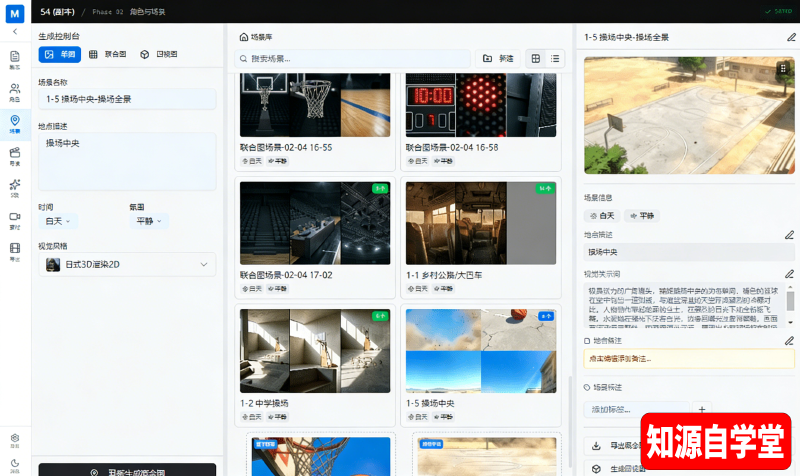The height and width of the screenshot is (476, 800).
Task: Click the plus button to add a tag
Action: click(702, 409)
